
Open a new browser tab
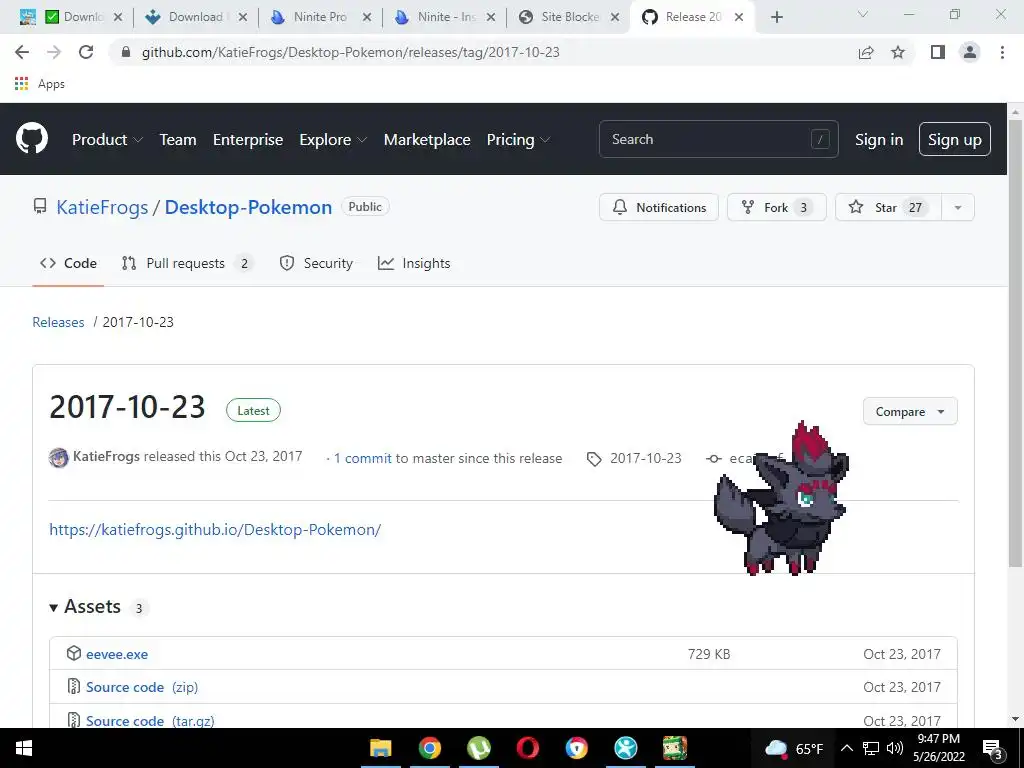point(776,17)
